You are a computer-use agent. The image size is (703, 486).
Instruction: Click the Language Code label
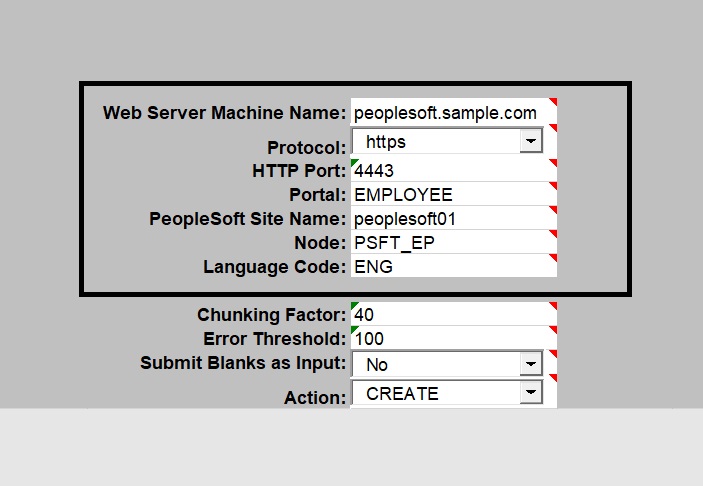point(274,267)
